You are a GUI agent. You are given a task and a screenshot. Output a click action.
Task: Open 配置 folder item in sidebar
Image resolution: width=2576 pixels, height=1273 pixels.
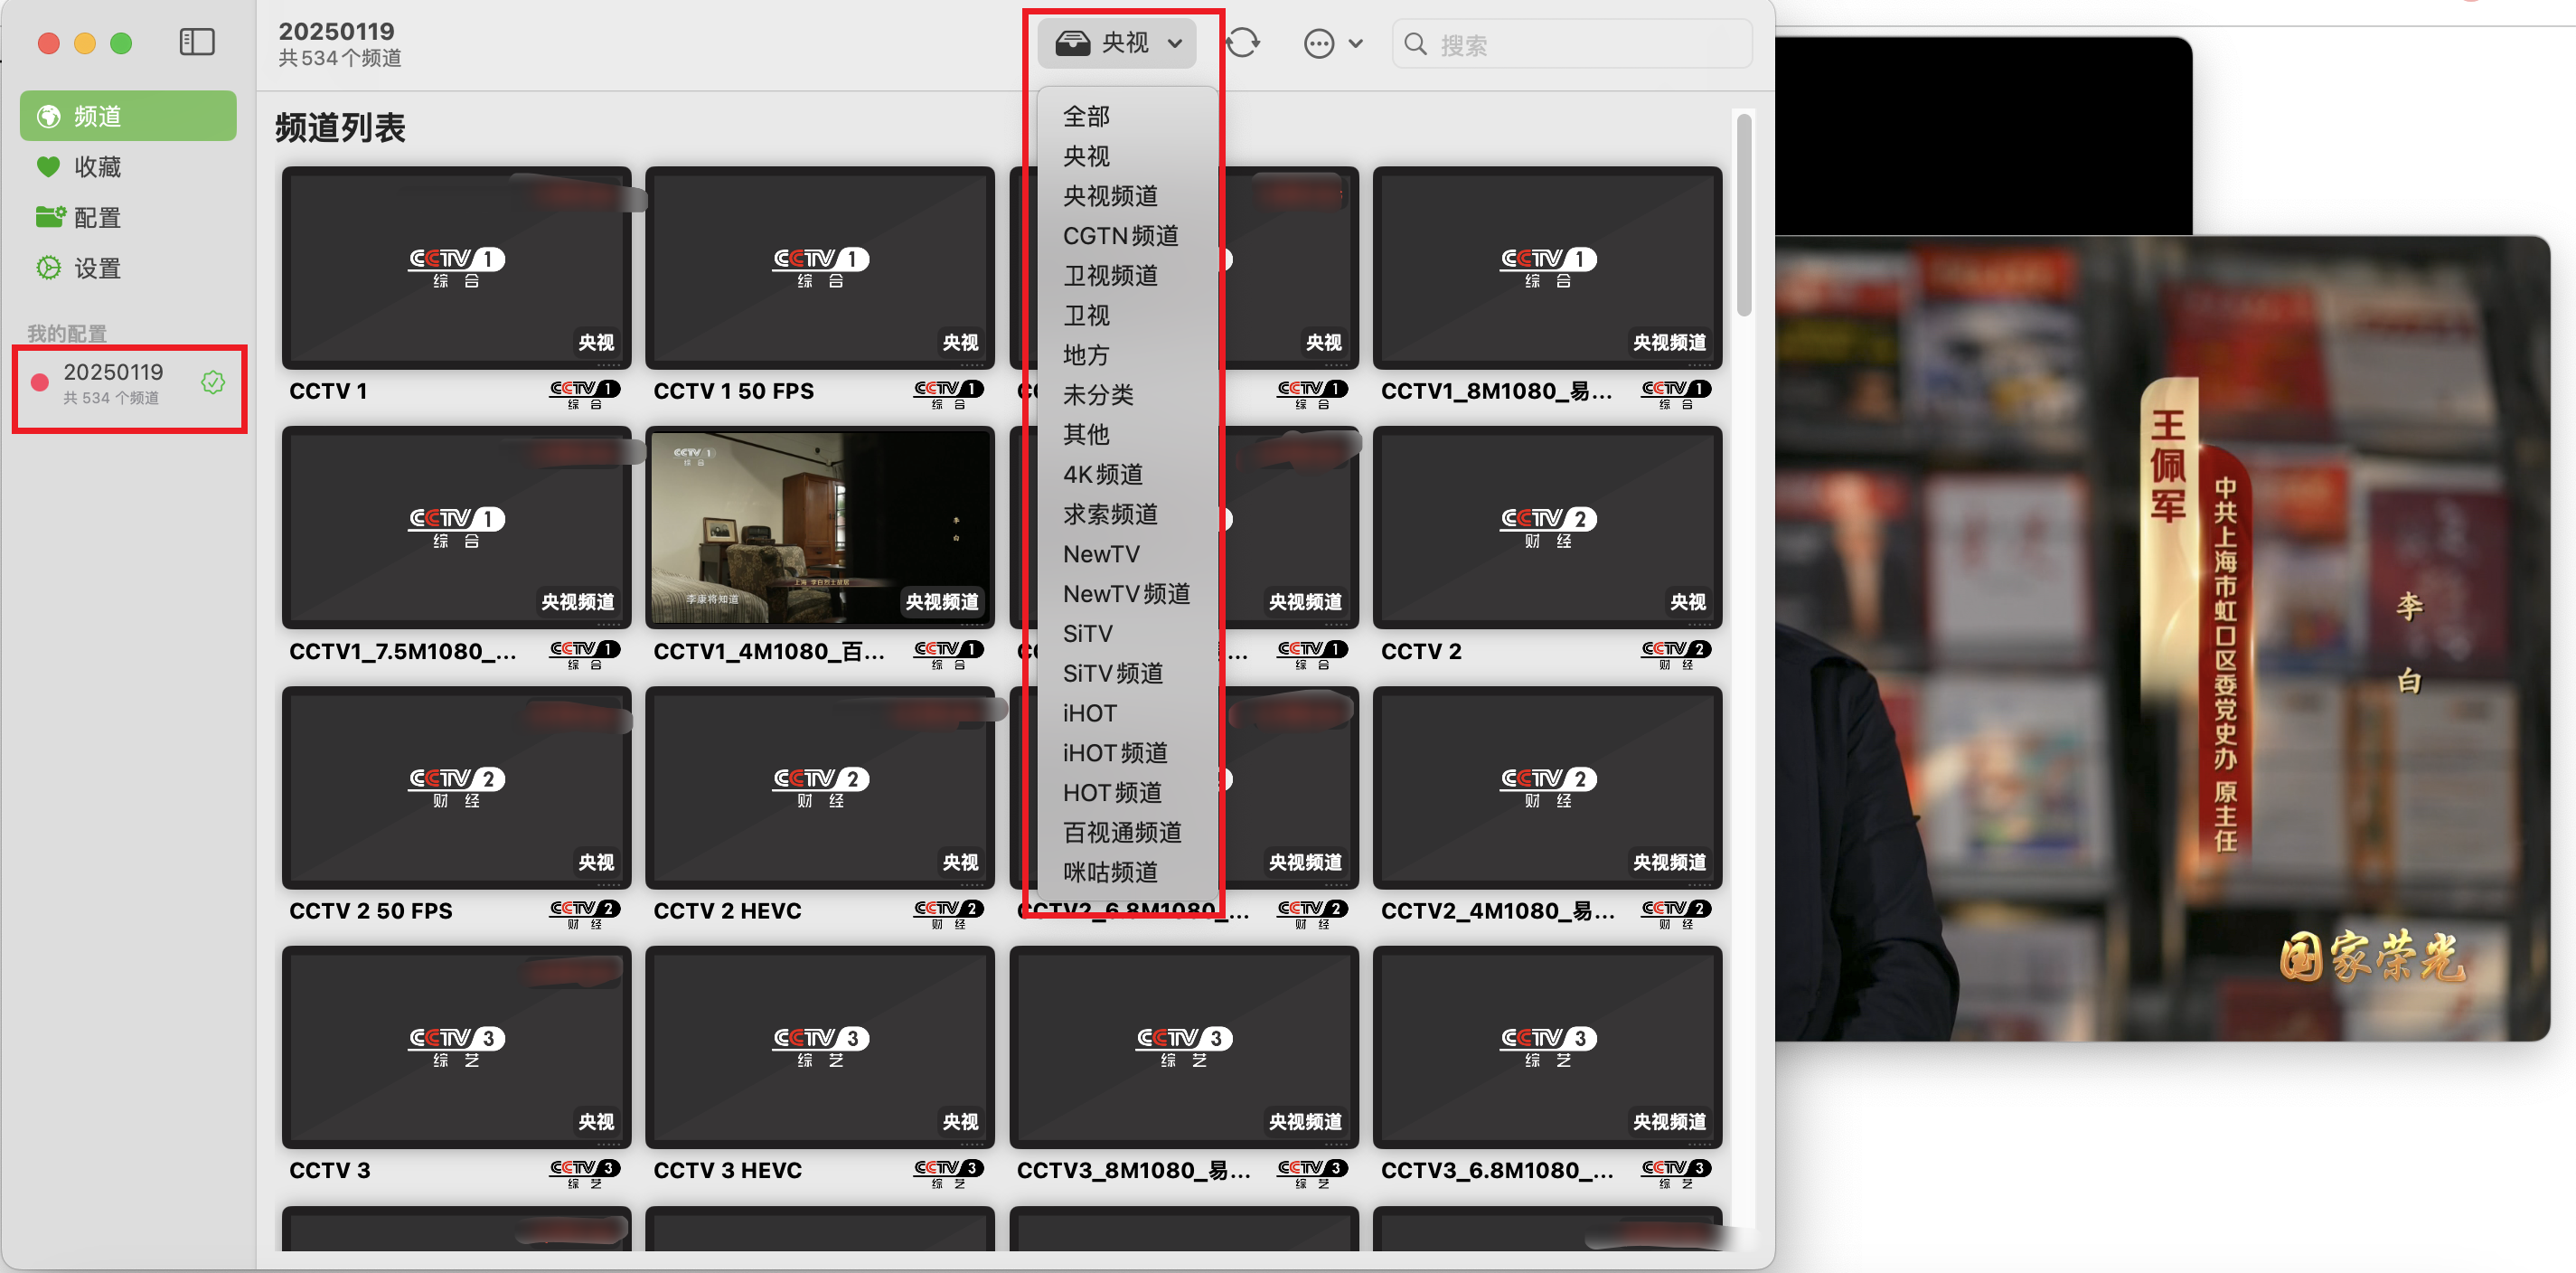click(97, 217)
